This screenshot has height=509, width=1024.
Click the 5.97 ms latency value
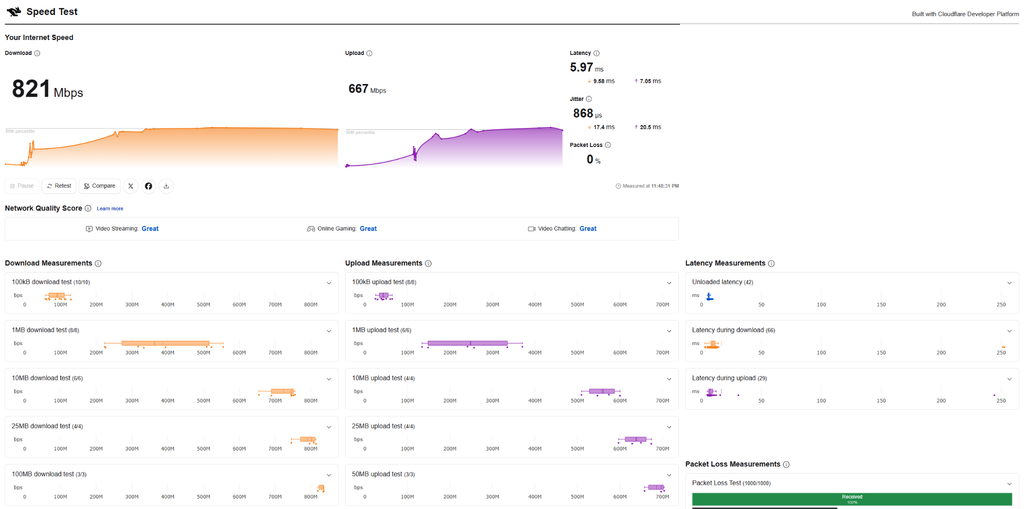[x=586, y=67]
